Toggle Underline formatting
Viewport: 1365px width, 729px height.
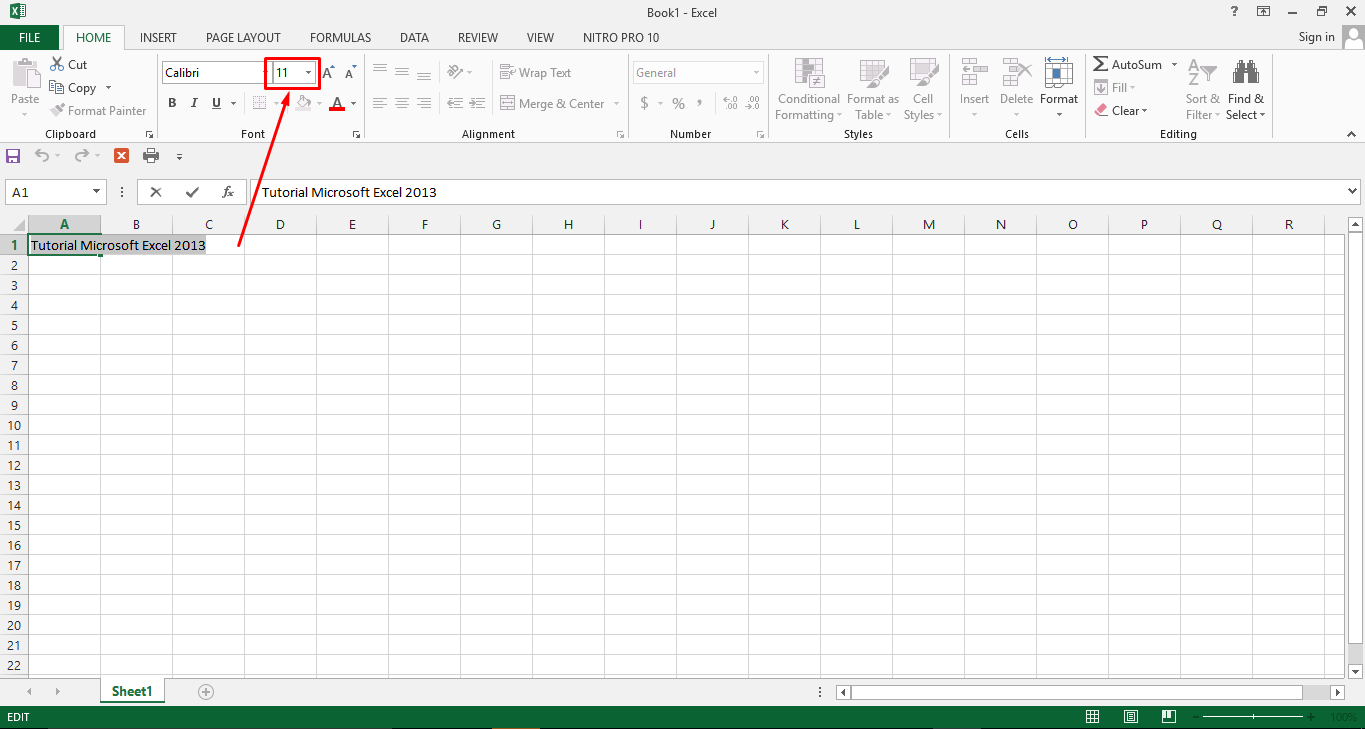click(216, 103)
